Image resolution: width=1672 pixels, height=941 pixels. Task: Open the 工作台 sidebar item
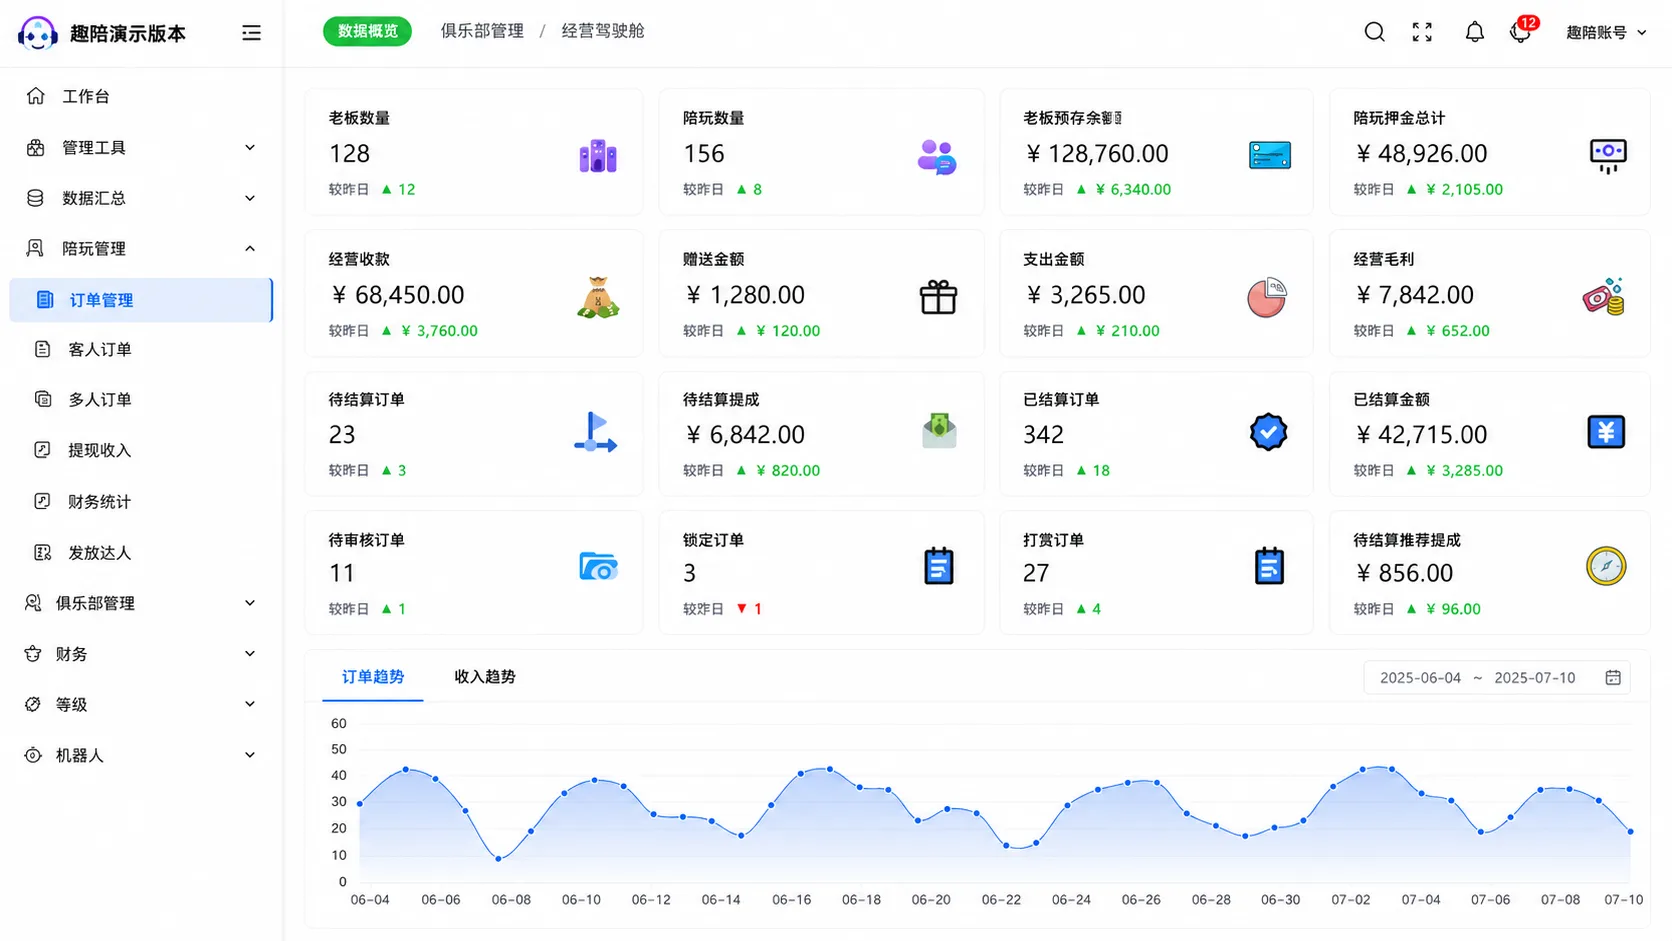141,96
